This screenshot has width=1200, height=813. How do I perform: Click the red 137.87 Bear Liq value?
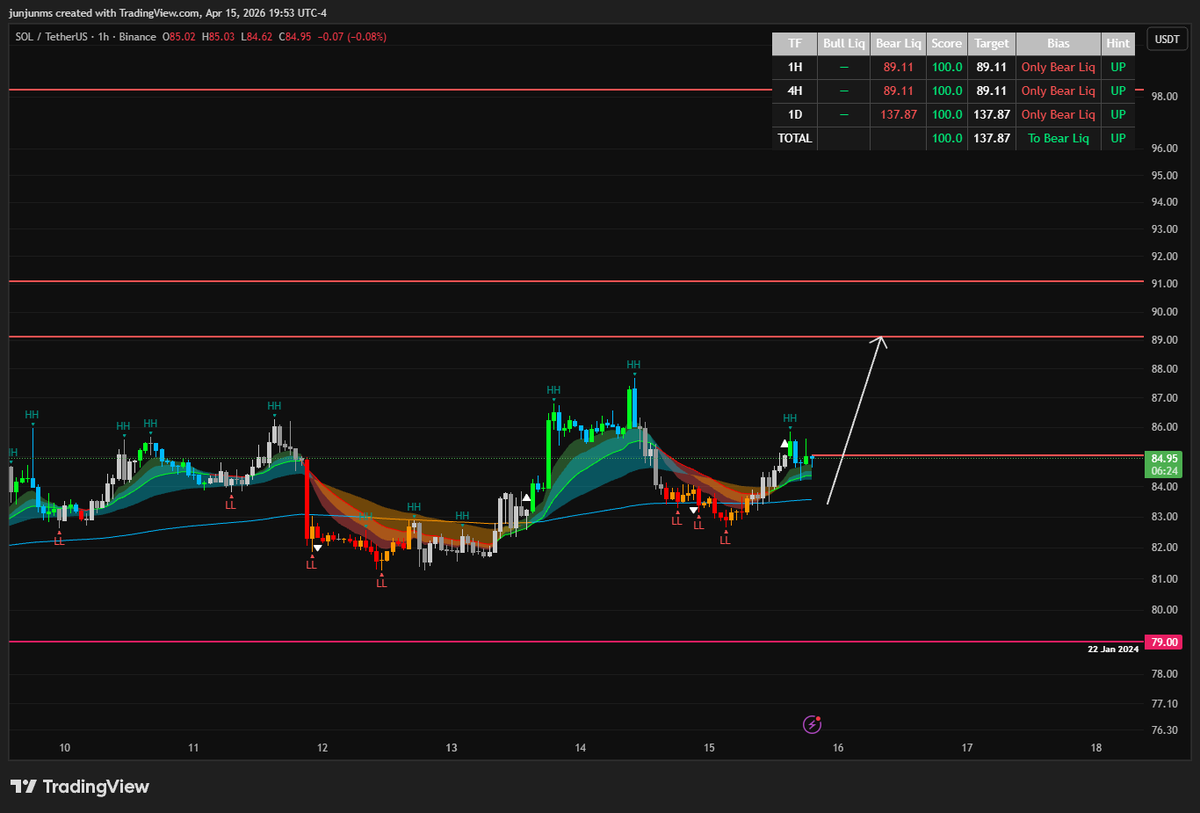[x=897, y=115]
